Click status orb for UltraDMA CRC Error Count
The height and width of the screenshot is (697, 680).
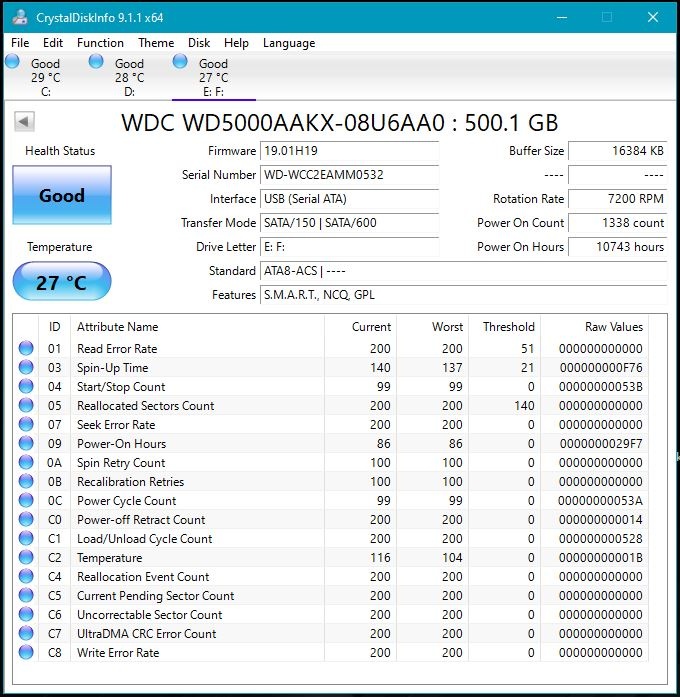point(26,633)
